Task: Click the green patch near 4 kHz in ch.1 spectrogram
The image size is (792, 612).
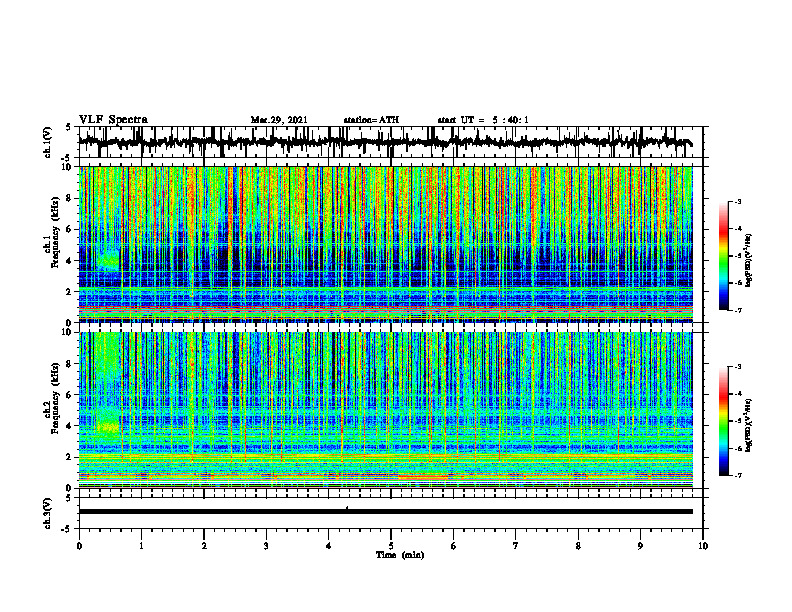Action: pyautogui.click(x=108, y=261)
